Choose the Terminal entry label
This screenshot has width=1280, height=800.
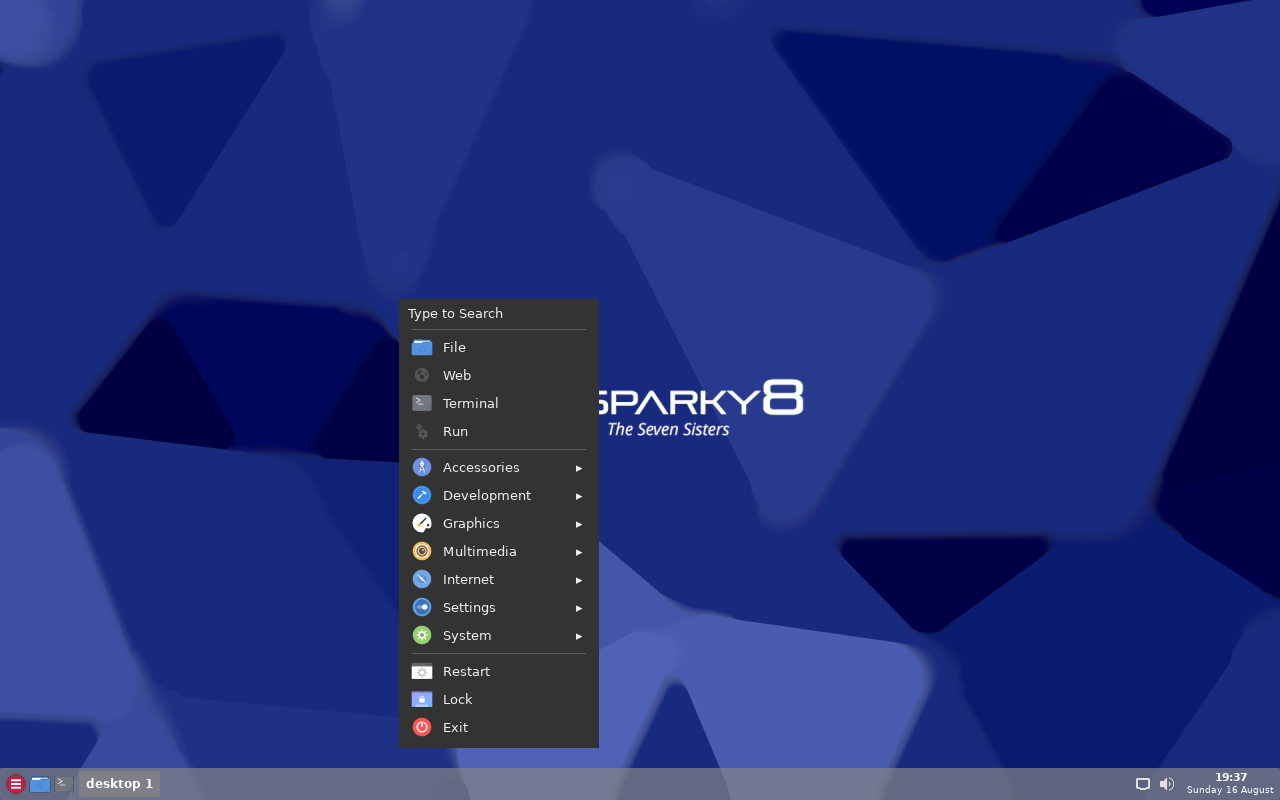tap(471, 403)
